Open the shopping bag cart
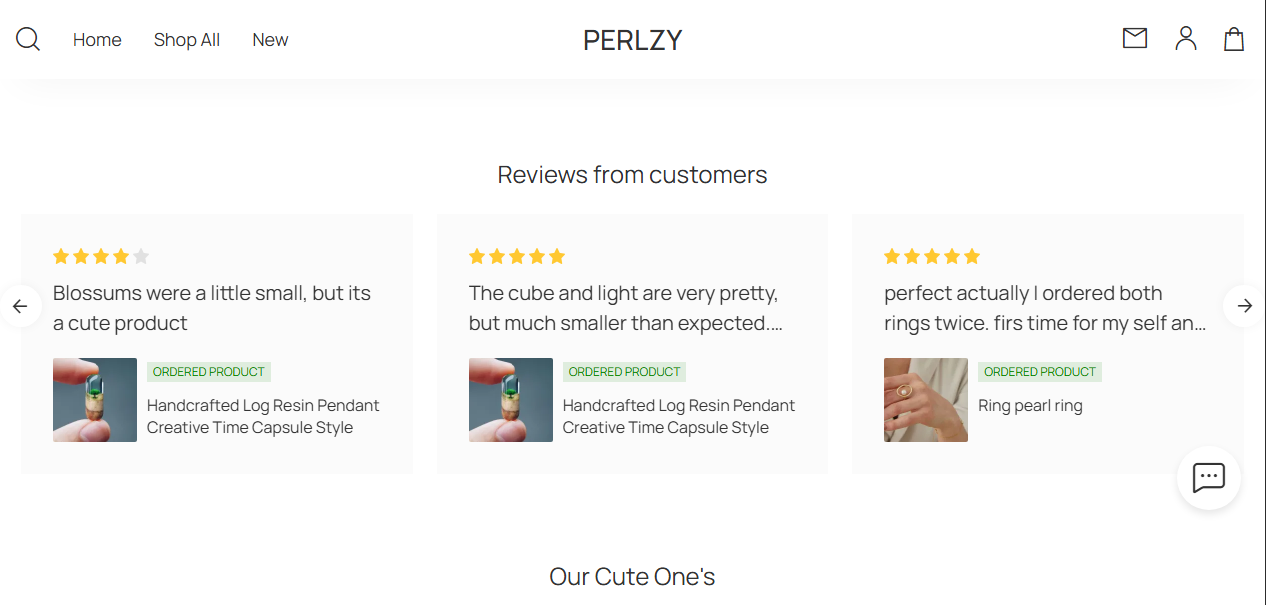The image size is (1266, 605). coord(1234,39)
